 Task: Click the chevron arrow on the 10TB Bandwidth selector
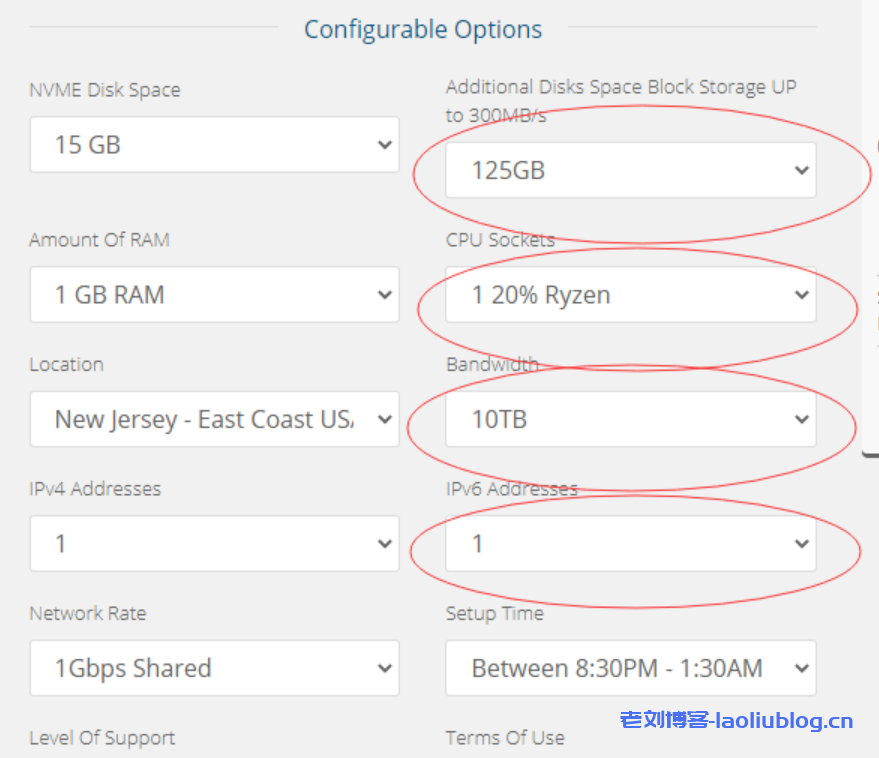pyautogui.click(x=801, y=419)
